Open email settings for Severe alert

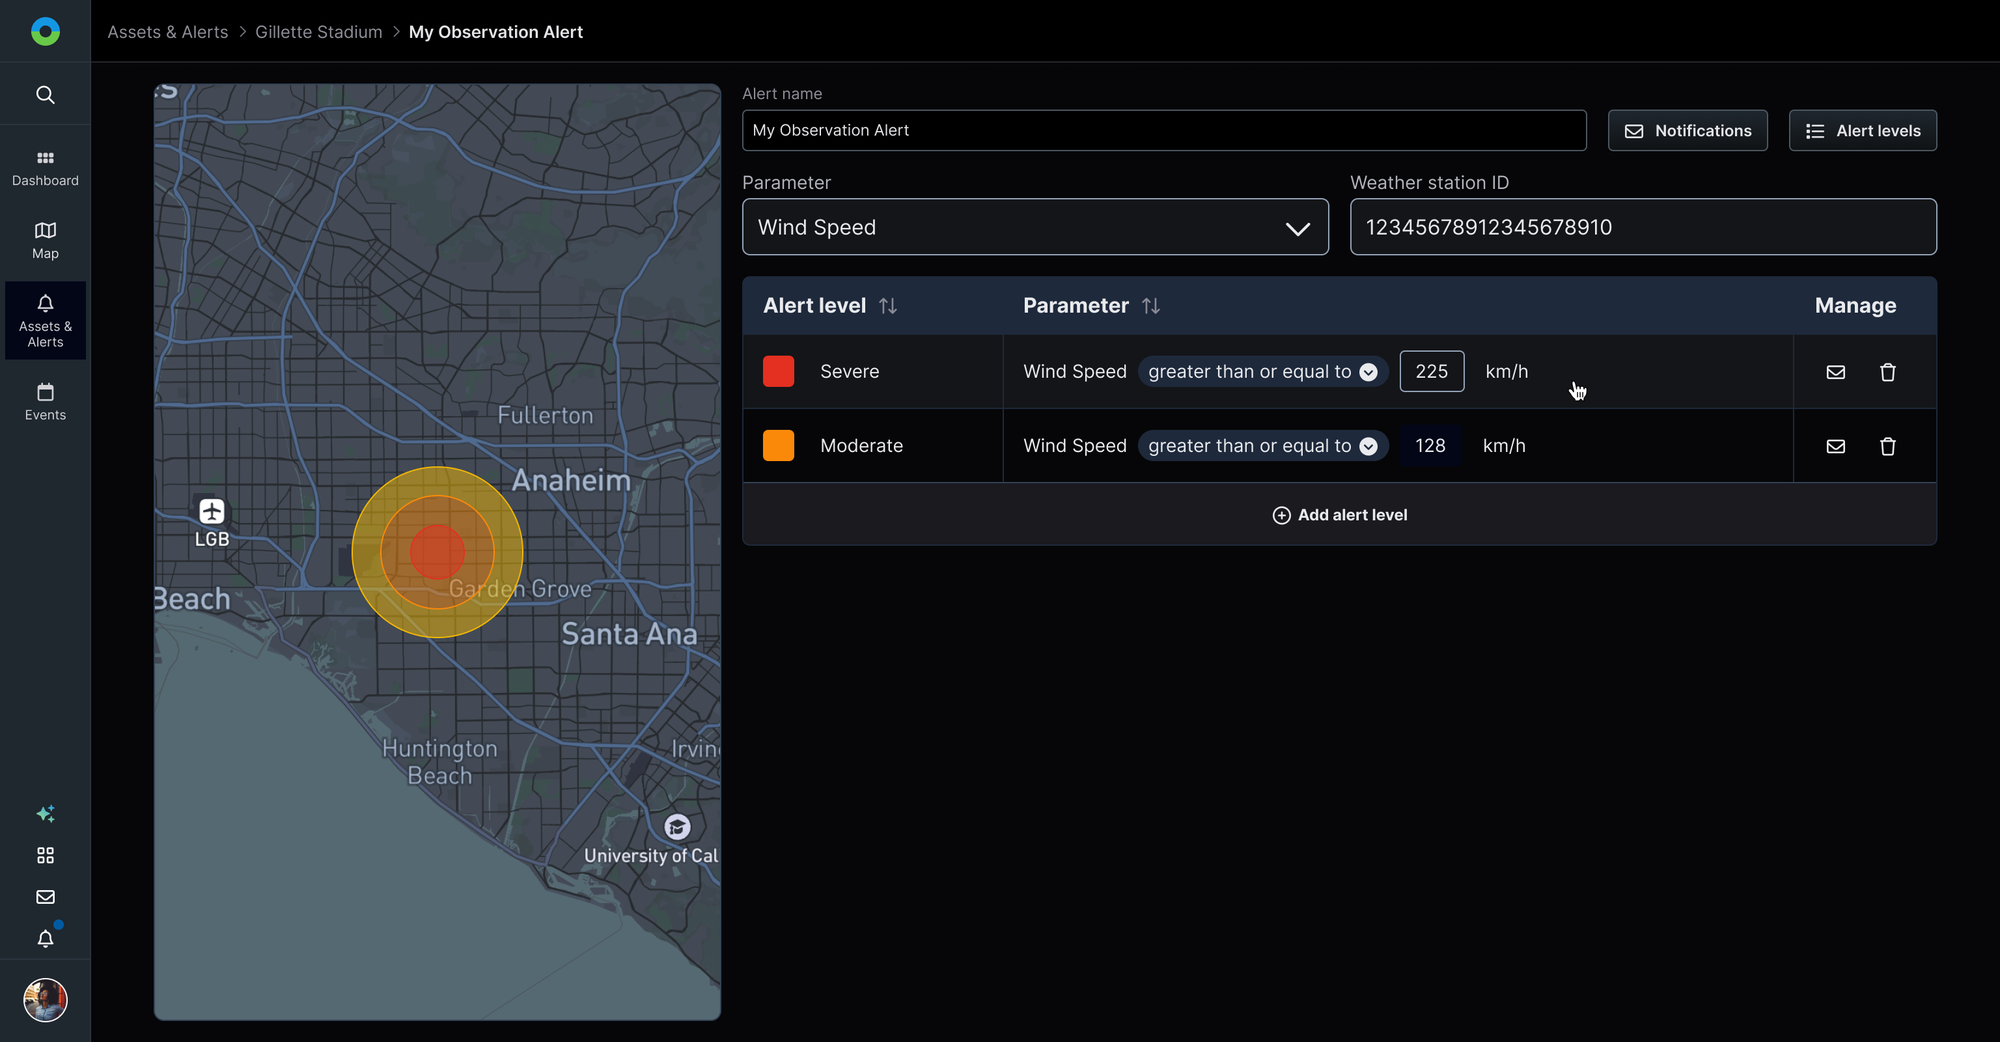tap(1835, 372)
